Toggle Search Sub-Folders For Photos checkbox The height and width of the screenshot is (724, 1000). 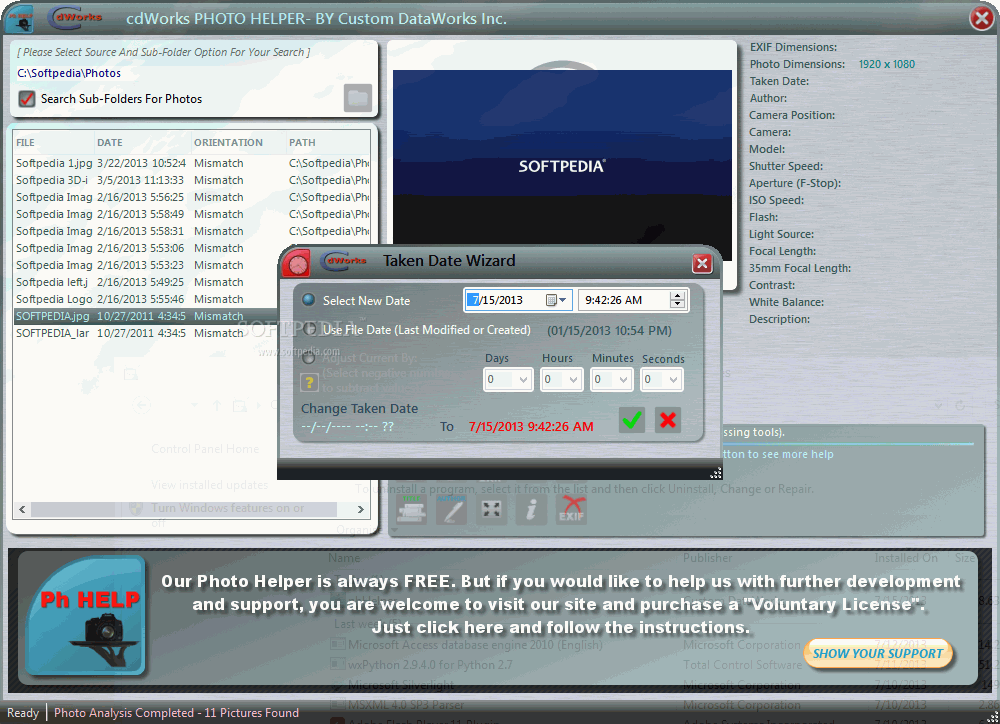pyautogui.click(x=27, y=99)
